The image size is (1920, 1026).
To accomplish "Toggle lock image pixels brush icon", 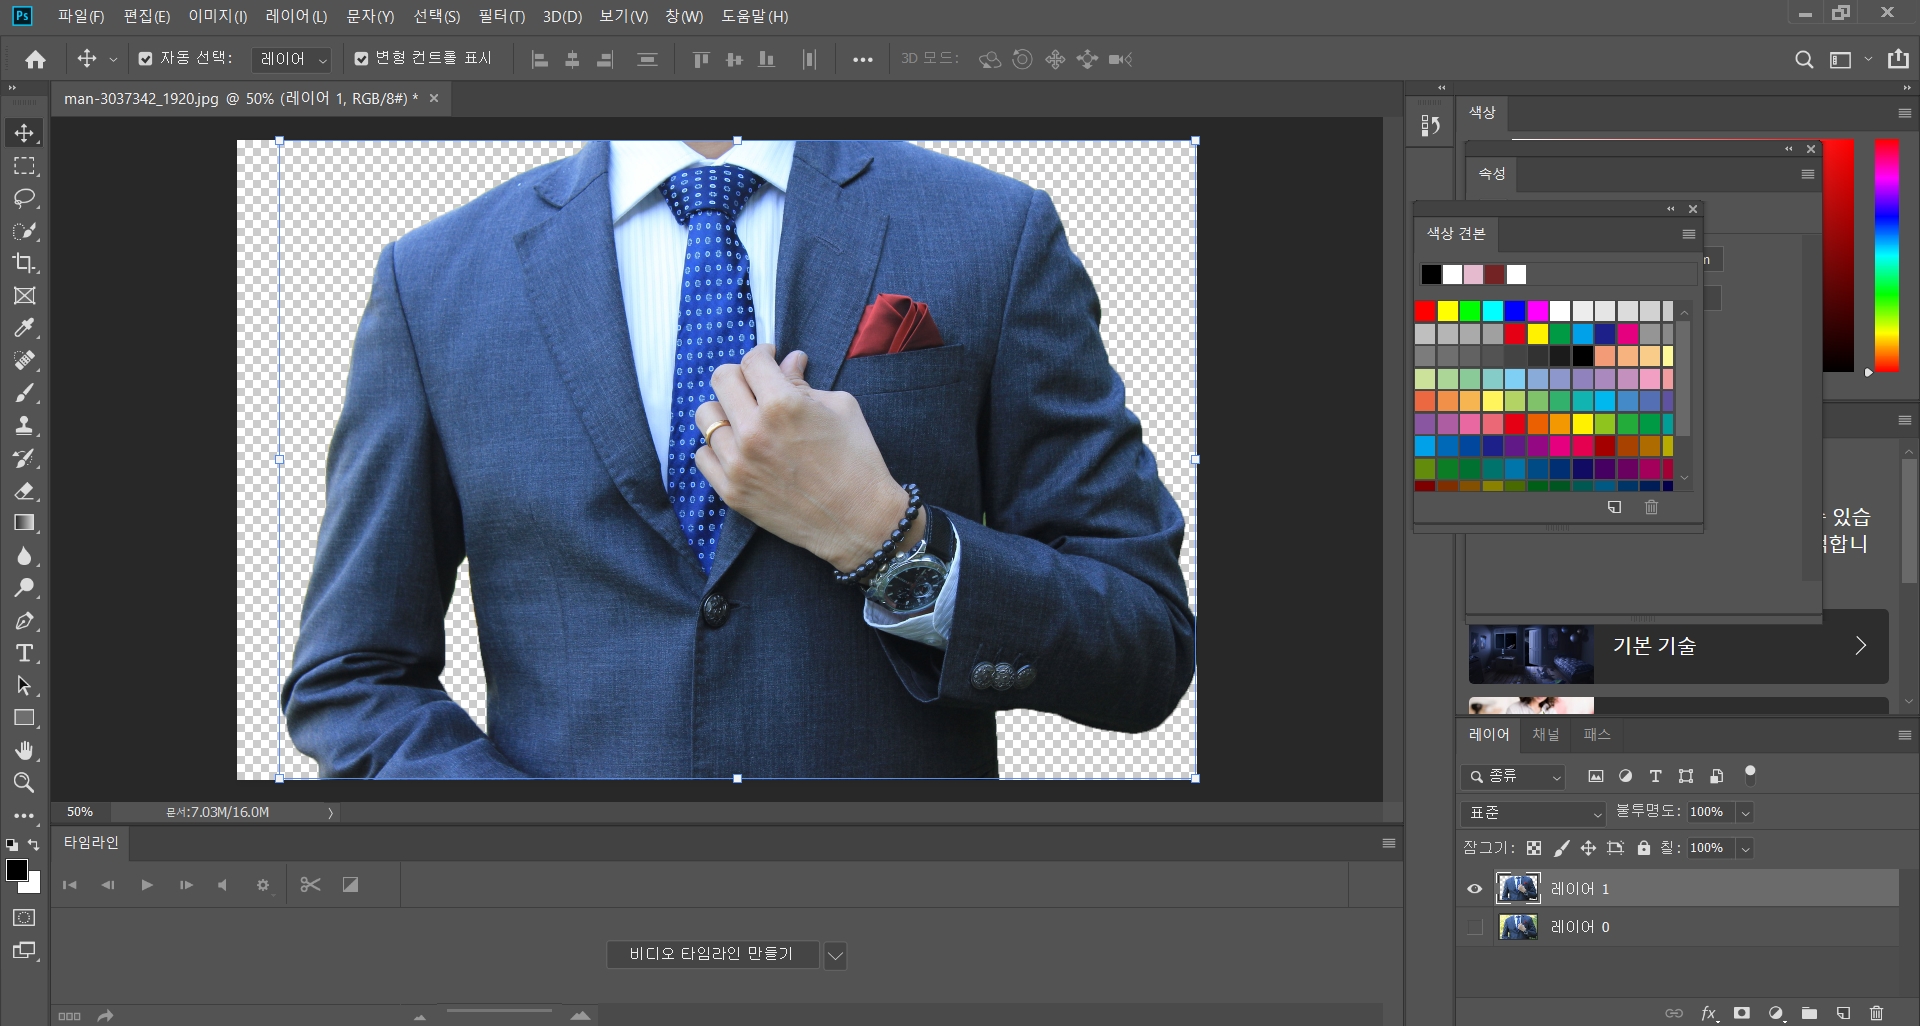I will click(x=1561, y=848).
